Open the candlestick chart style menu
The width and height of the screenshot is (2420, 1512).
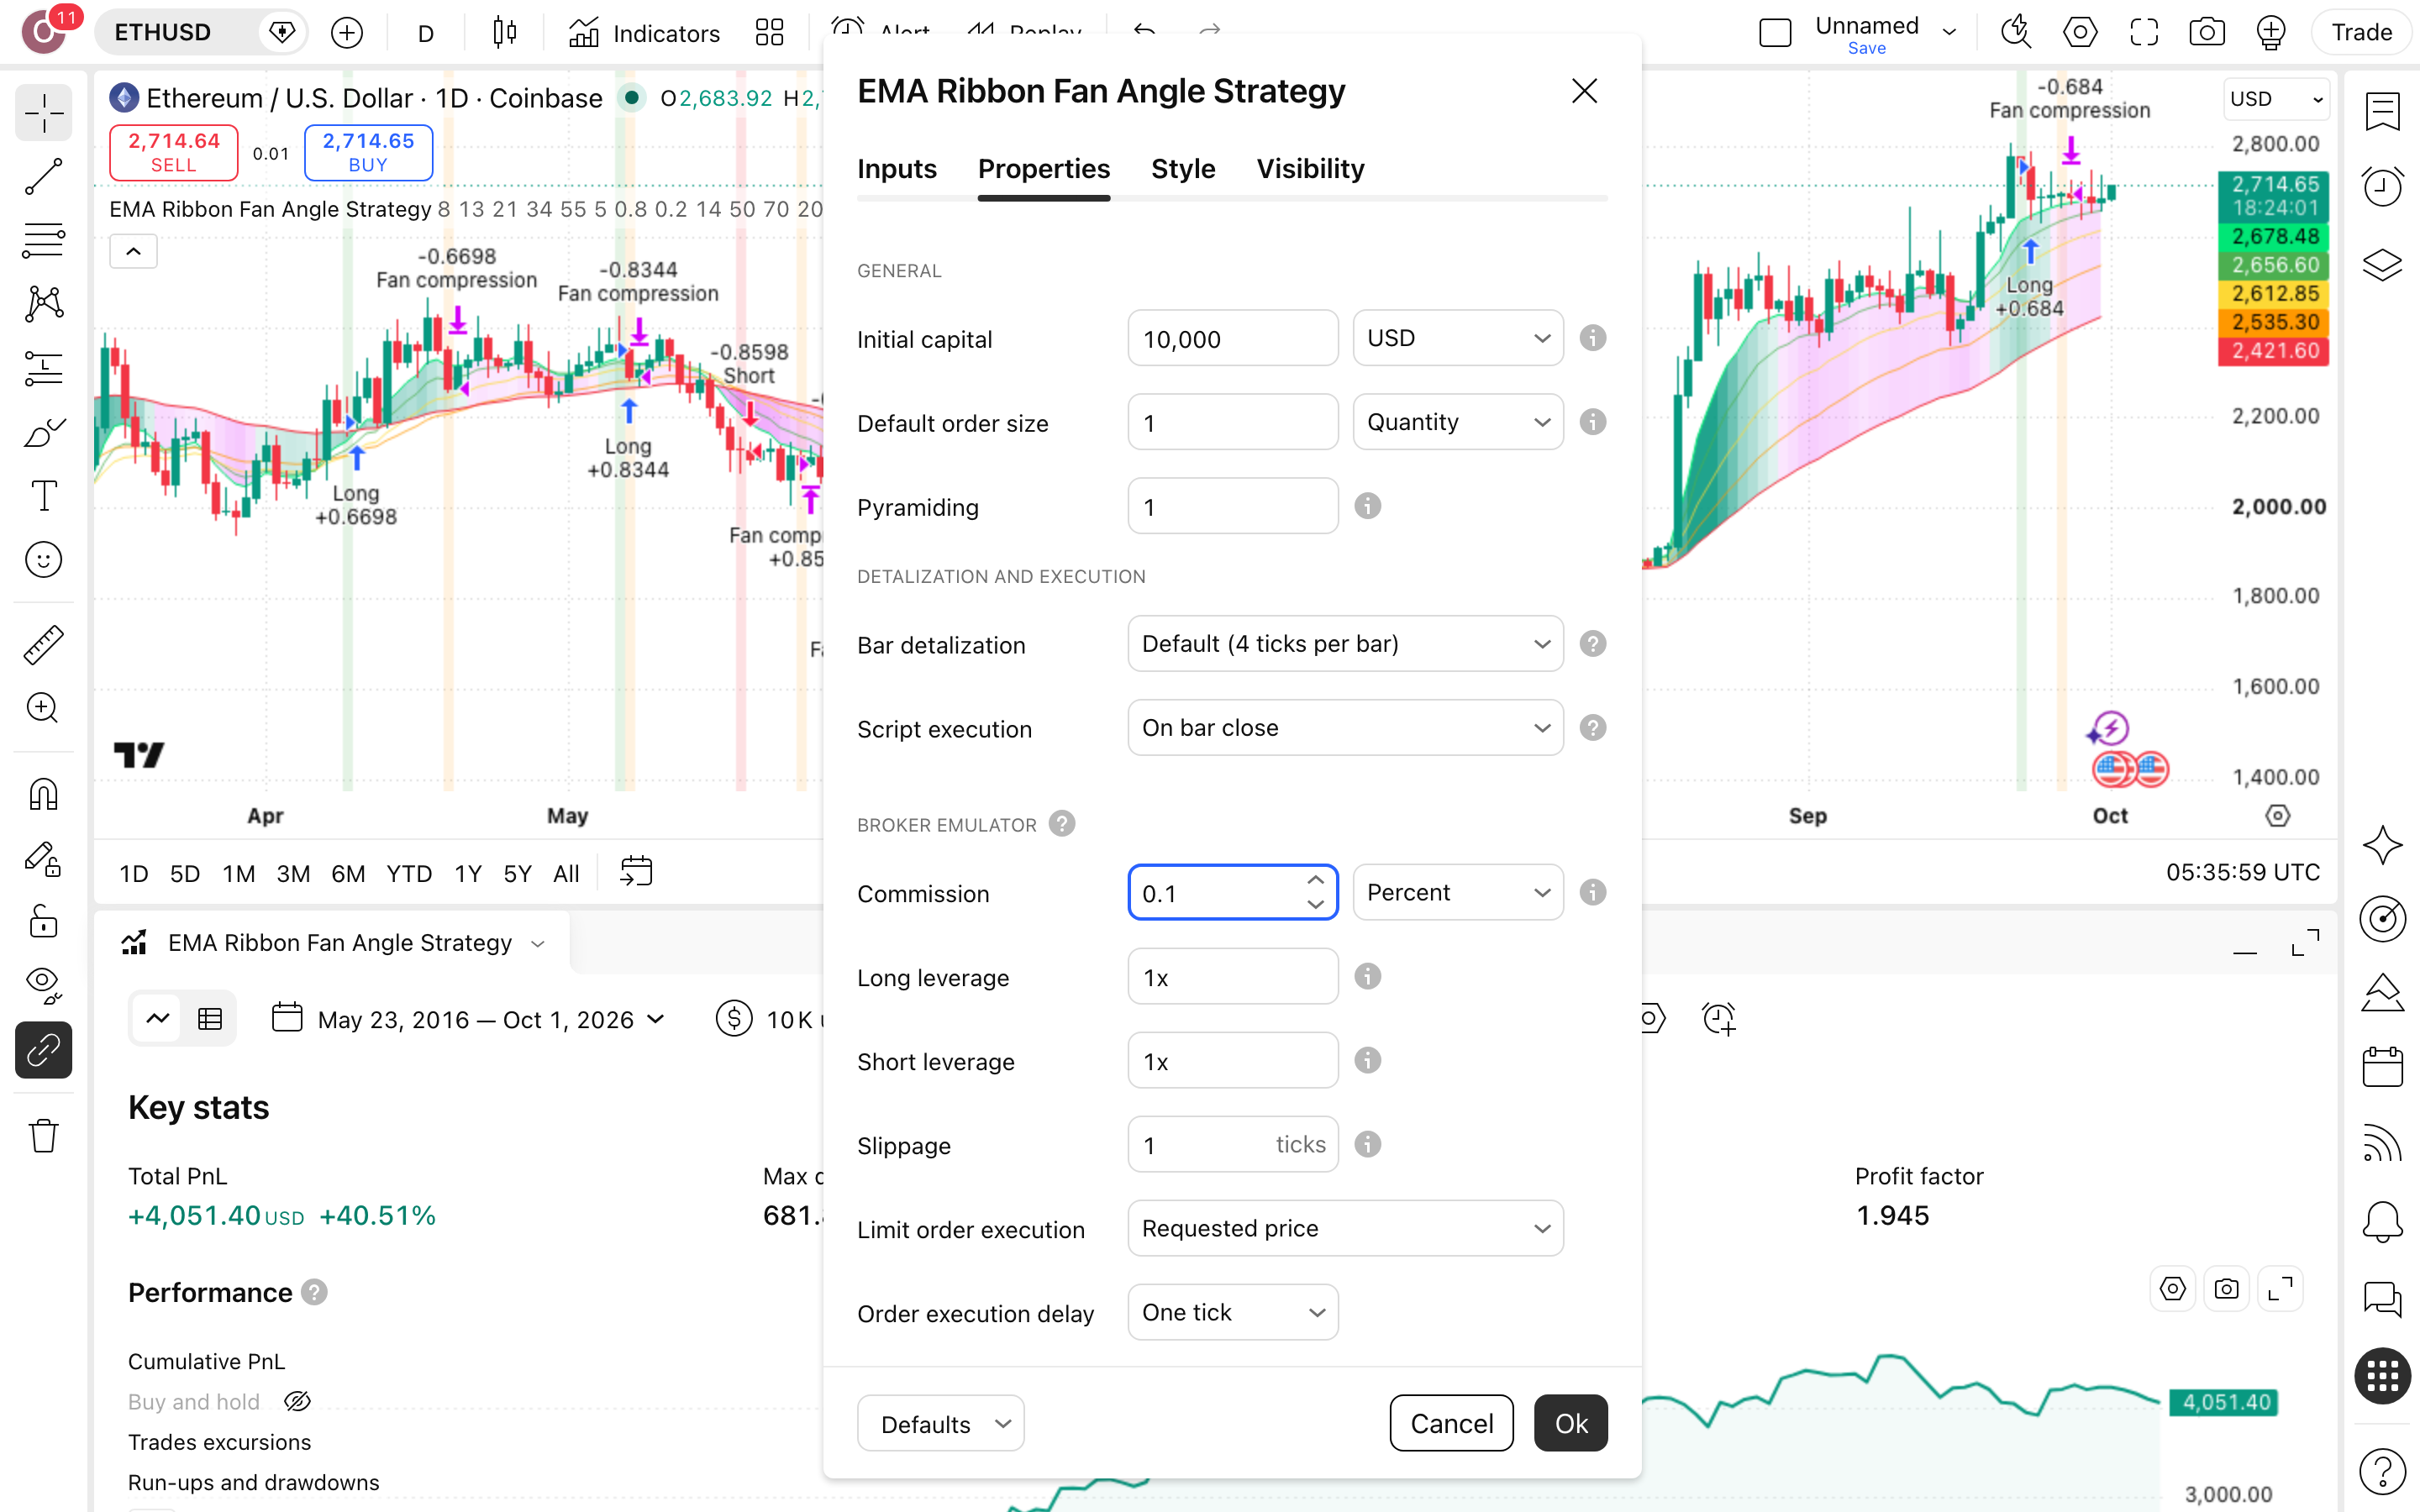pyautogui.click(x=504, y=33)
